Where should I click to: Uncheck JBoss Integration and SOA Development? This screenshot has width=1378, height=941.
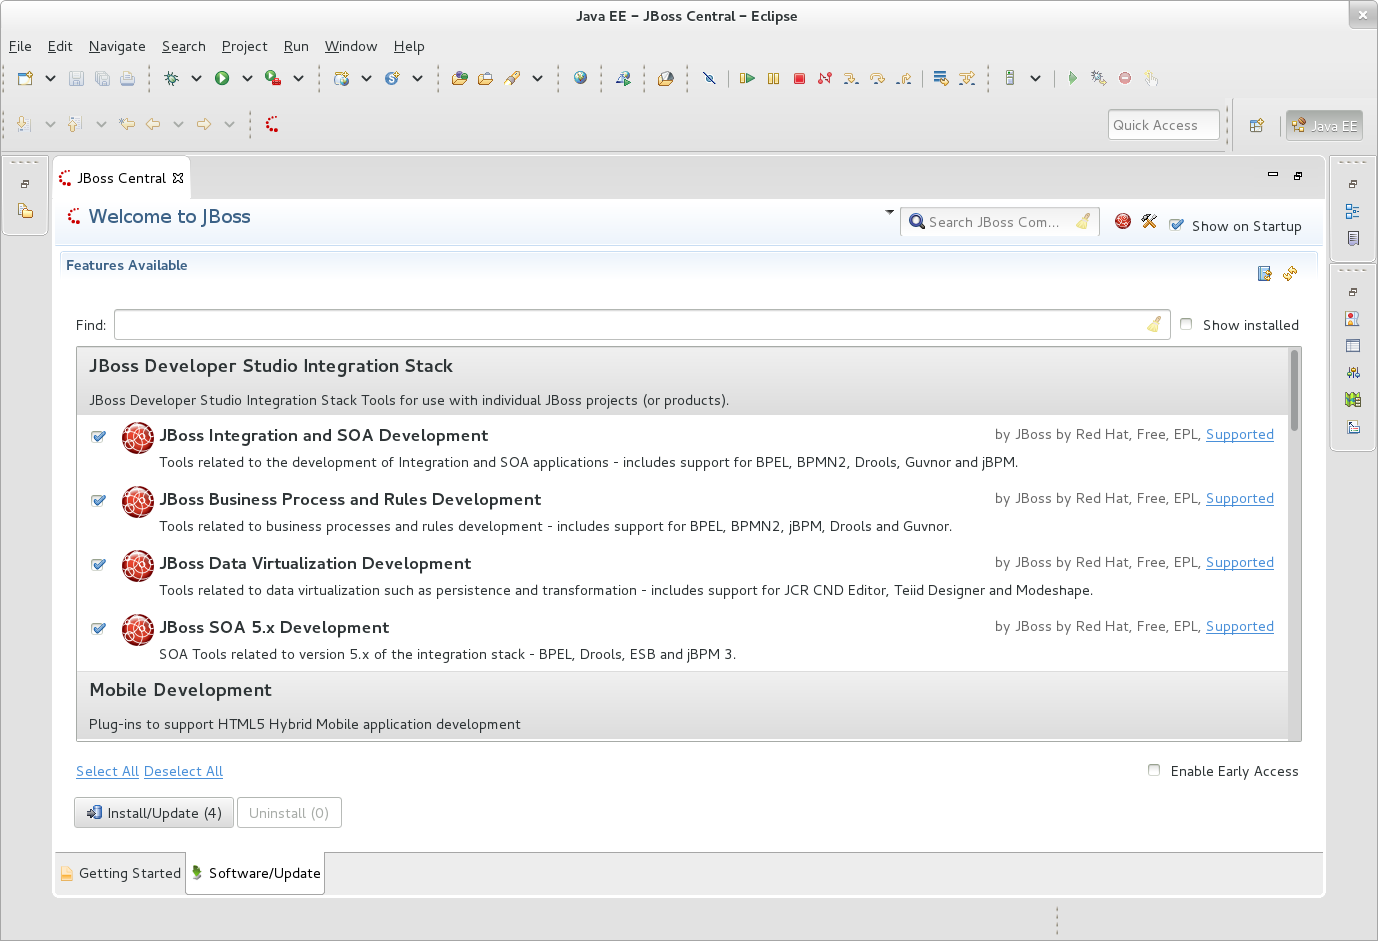click(x=99, y=436)
